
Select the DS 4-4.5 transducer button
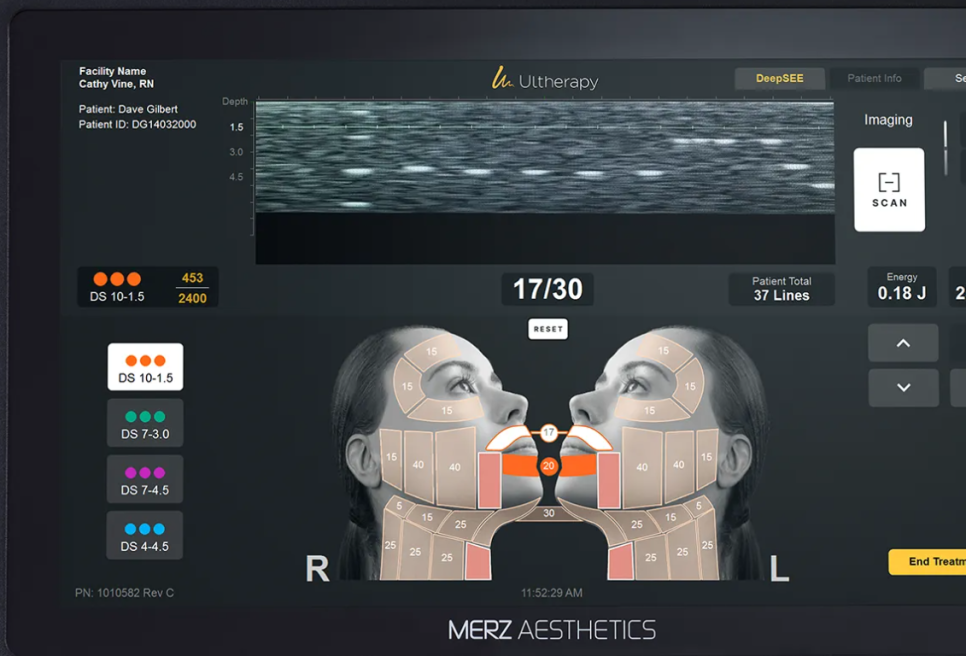pos(145,535)
